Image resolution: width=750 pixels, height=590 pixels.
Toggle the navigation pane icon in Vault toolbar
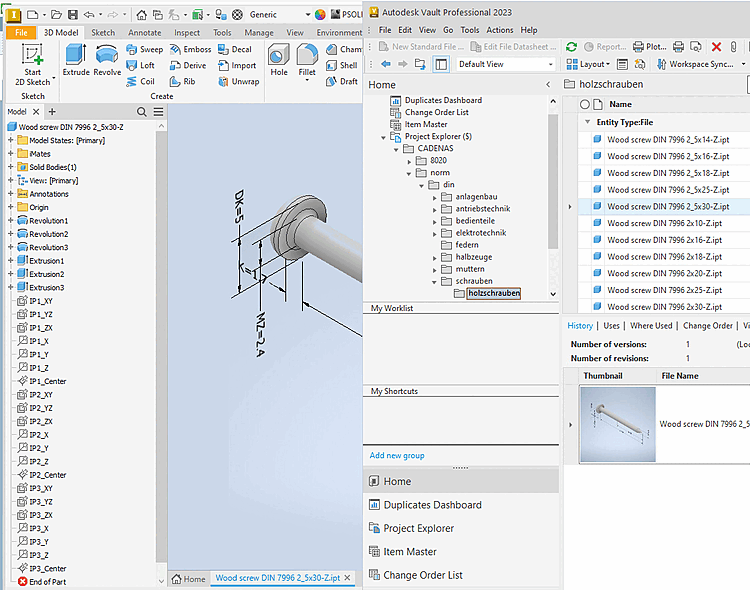[441, 64]
